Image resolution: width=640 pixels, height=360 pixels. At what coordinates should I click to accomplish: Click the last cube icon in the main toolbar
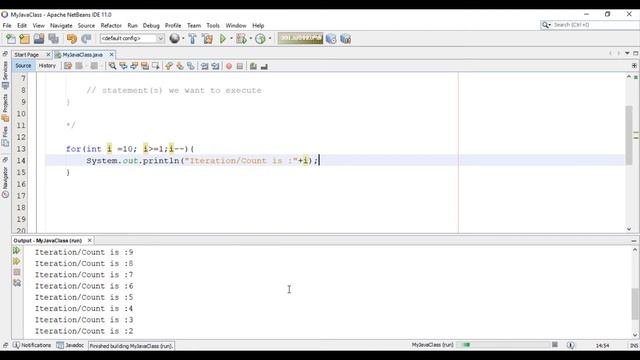[x=345, y=39]
